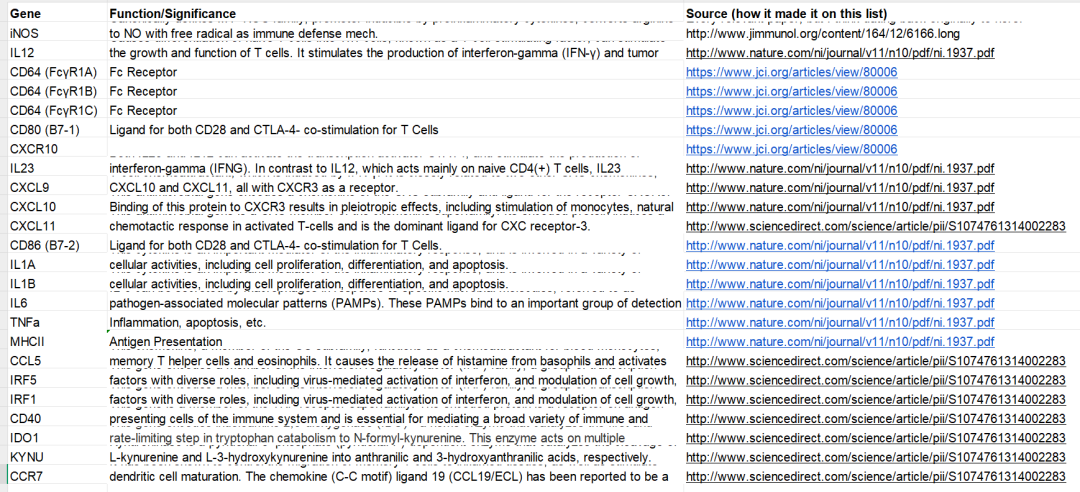Select the Function/Significance header cell
Image resolution: width=1080 pixels, height=492 pixels.
pos(173,13)
